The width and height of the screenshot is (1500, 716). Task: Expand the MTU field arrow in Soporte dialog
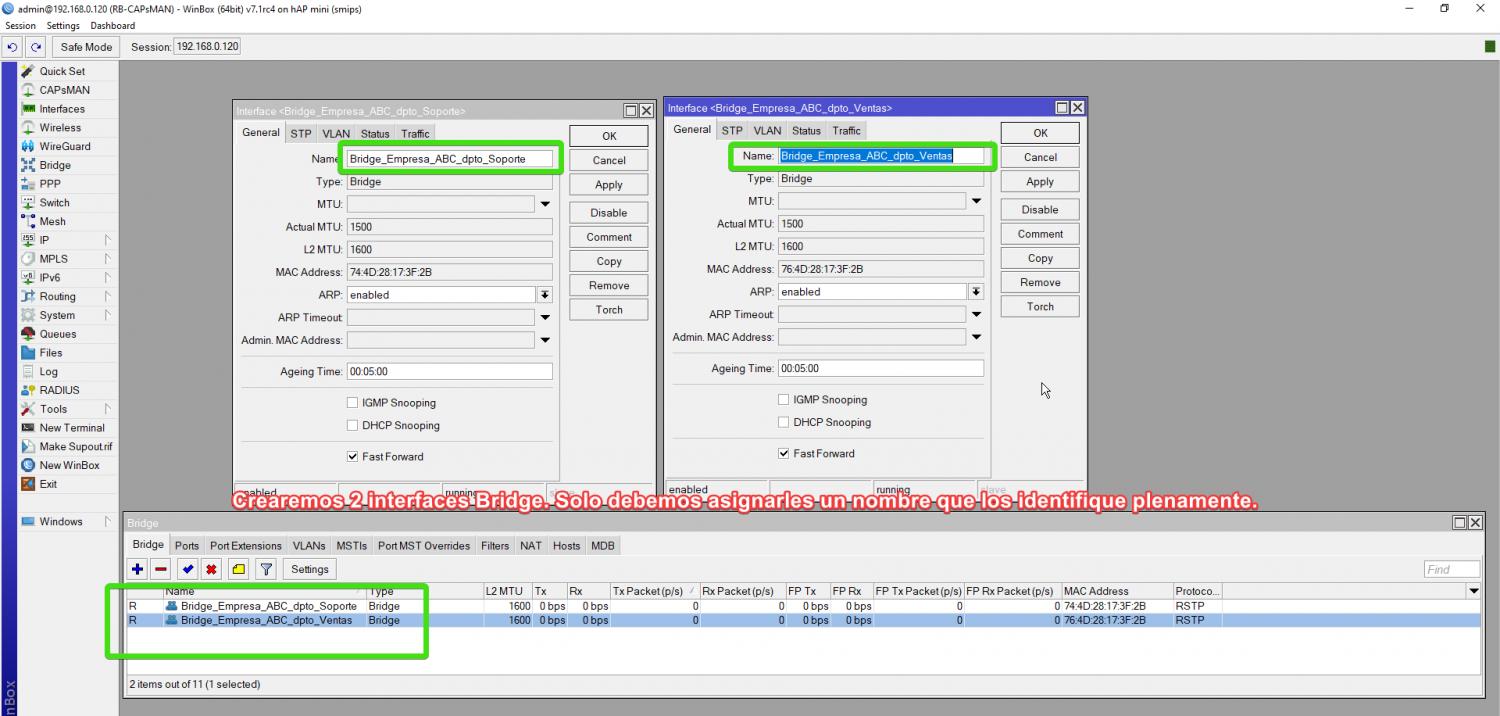(545, 204)
